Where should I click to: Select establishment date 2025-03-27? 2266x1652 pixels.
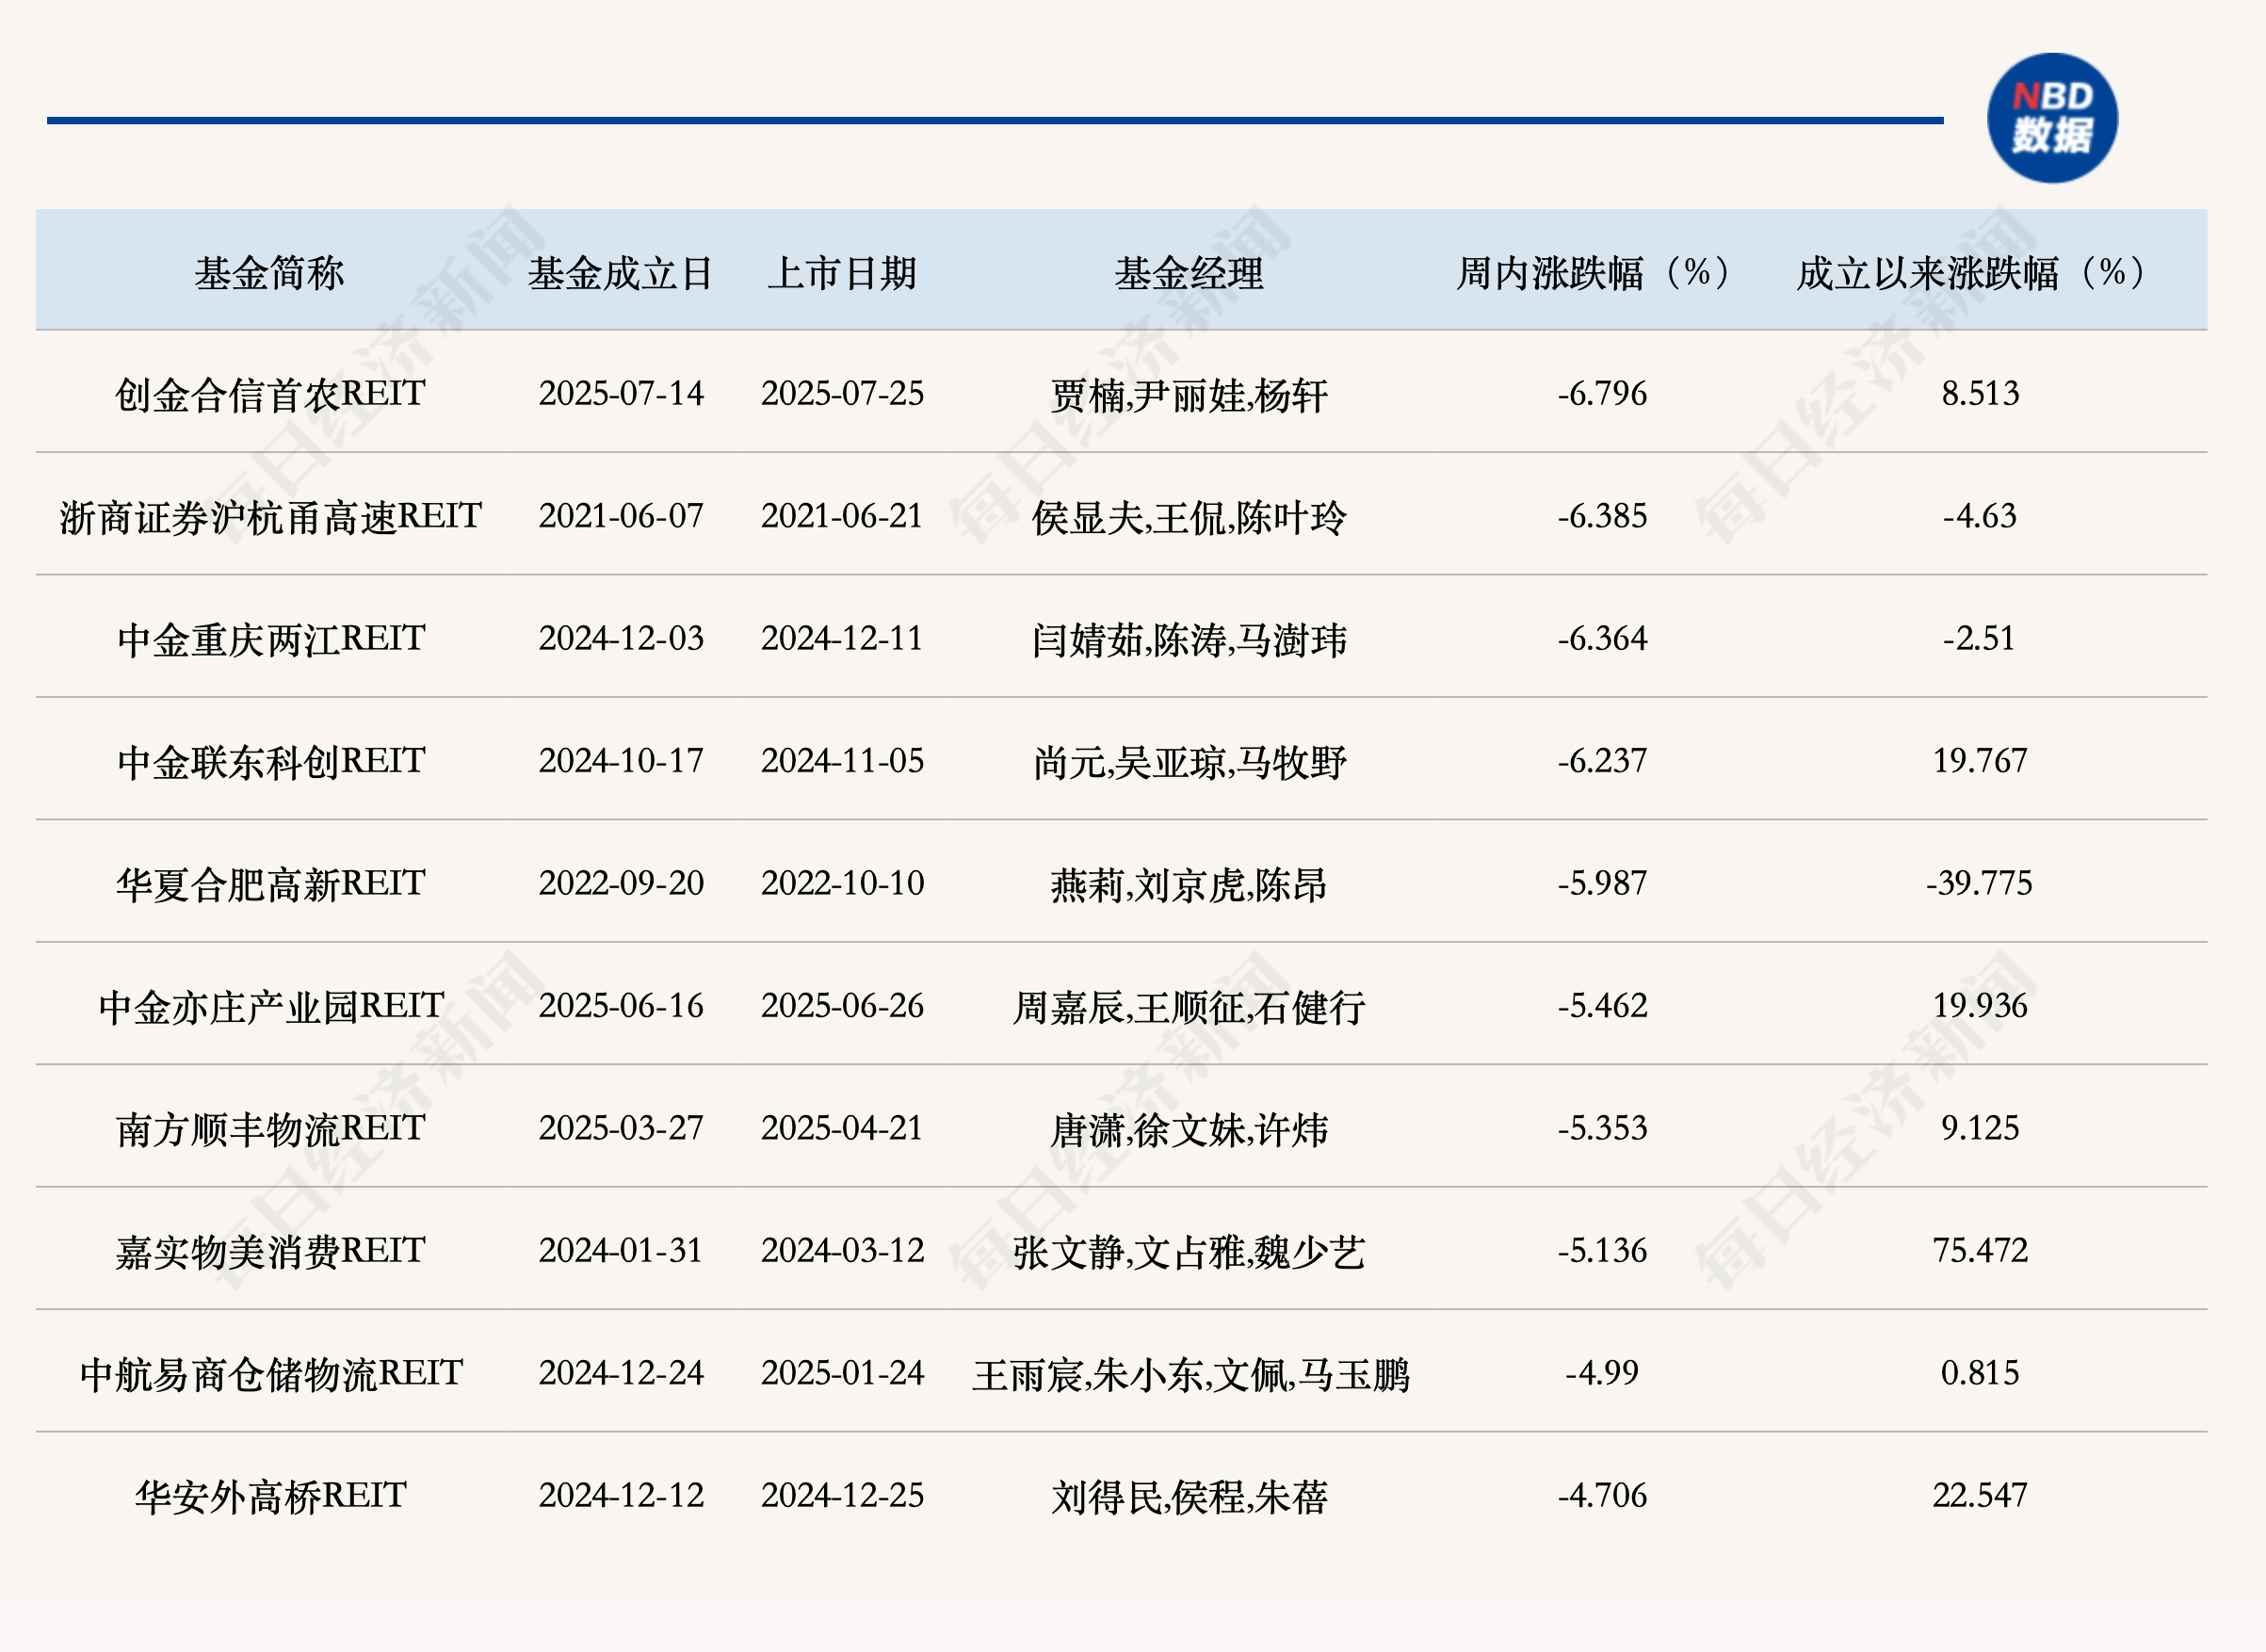tap(621, 1129)
